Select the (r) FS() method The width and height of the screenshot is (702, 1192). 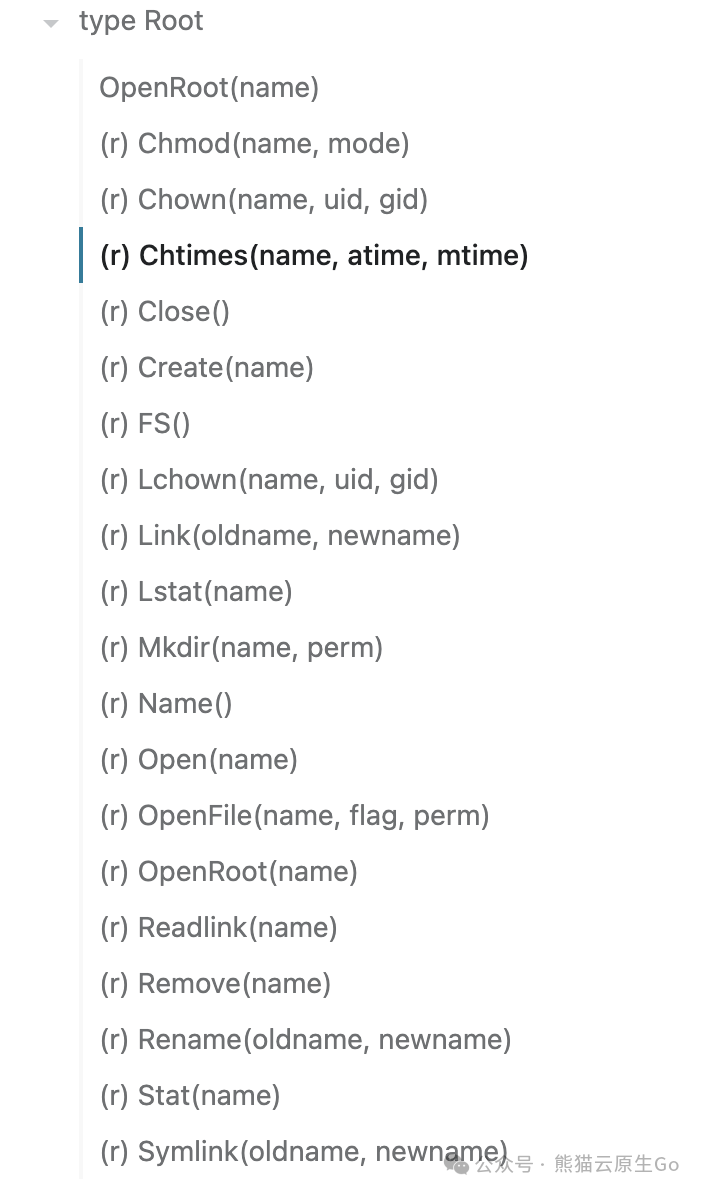pos(145,423)
